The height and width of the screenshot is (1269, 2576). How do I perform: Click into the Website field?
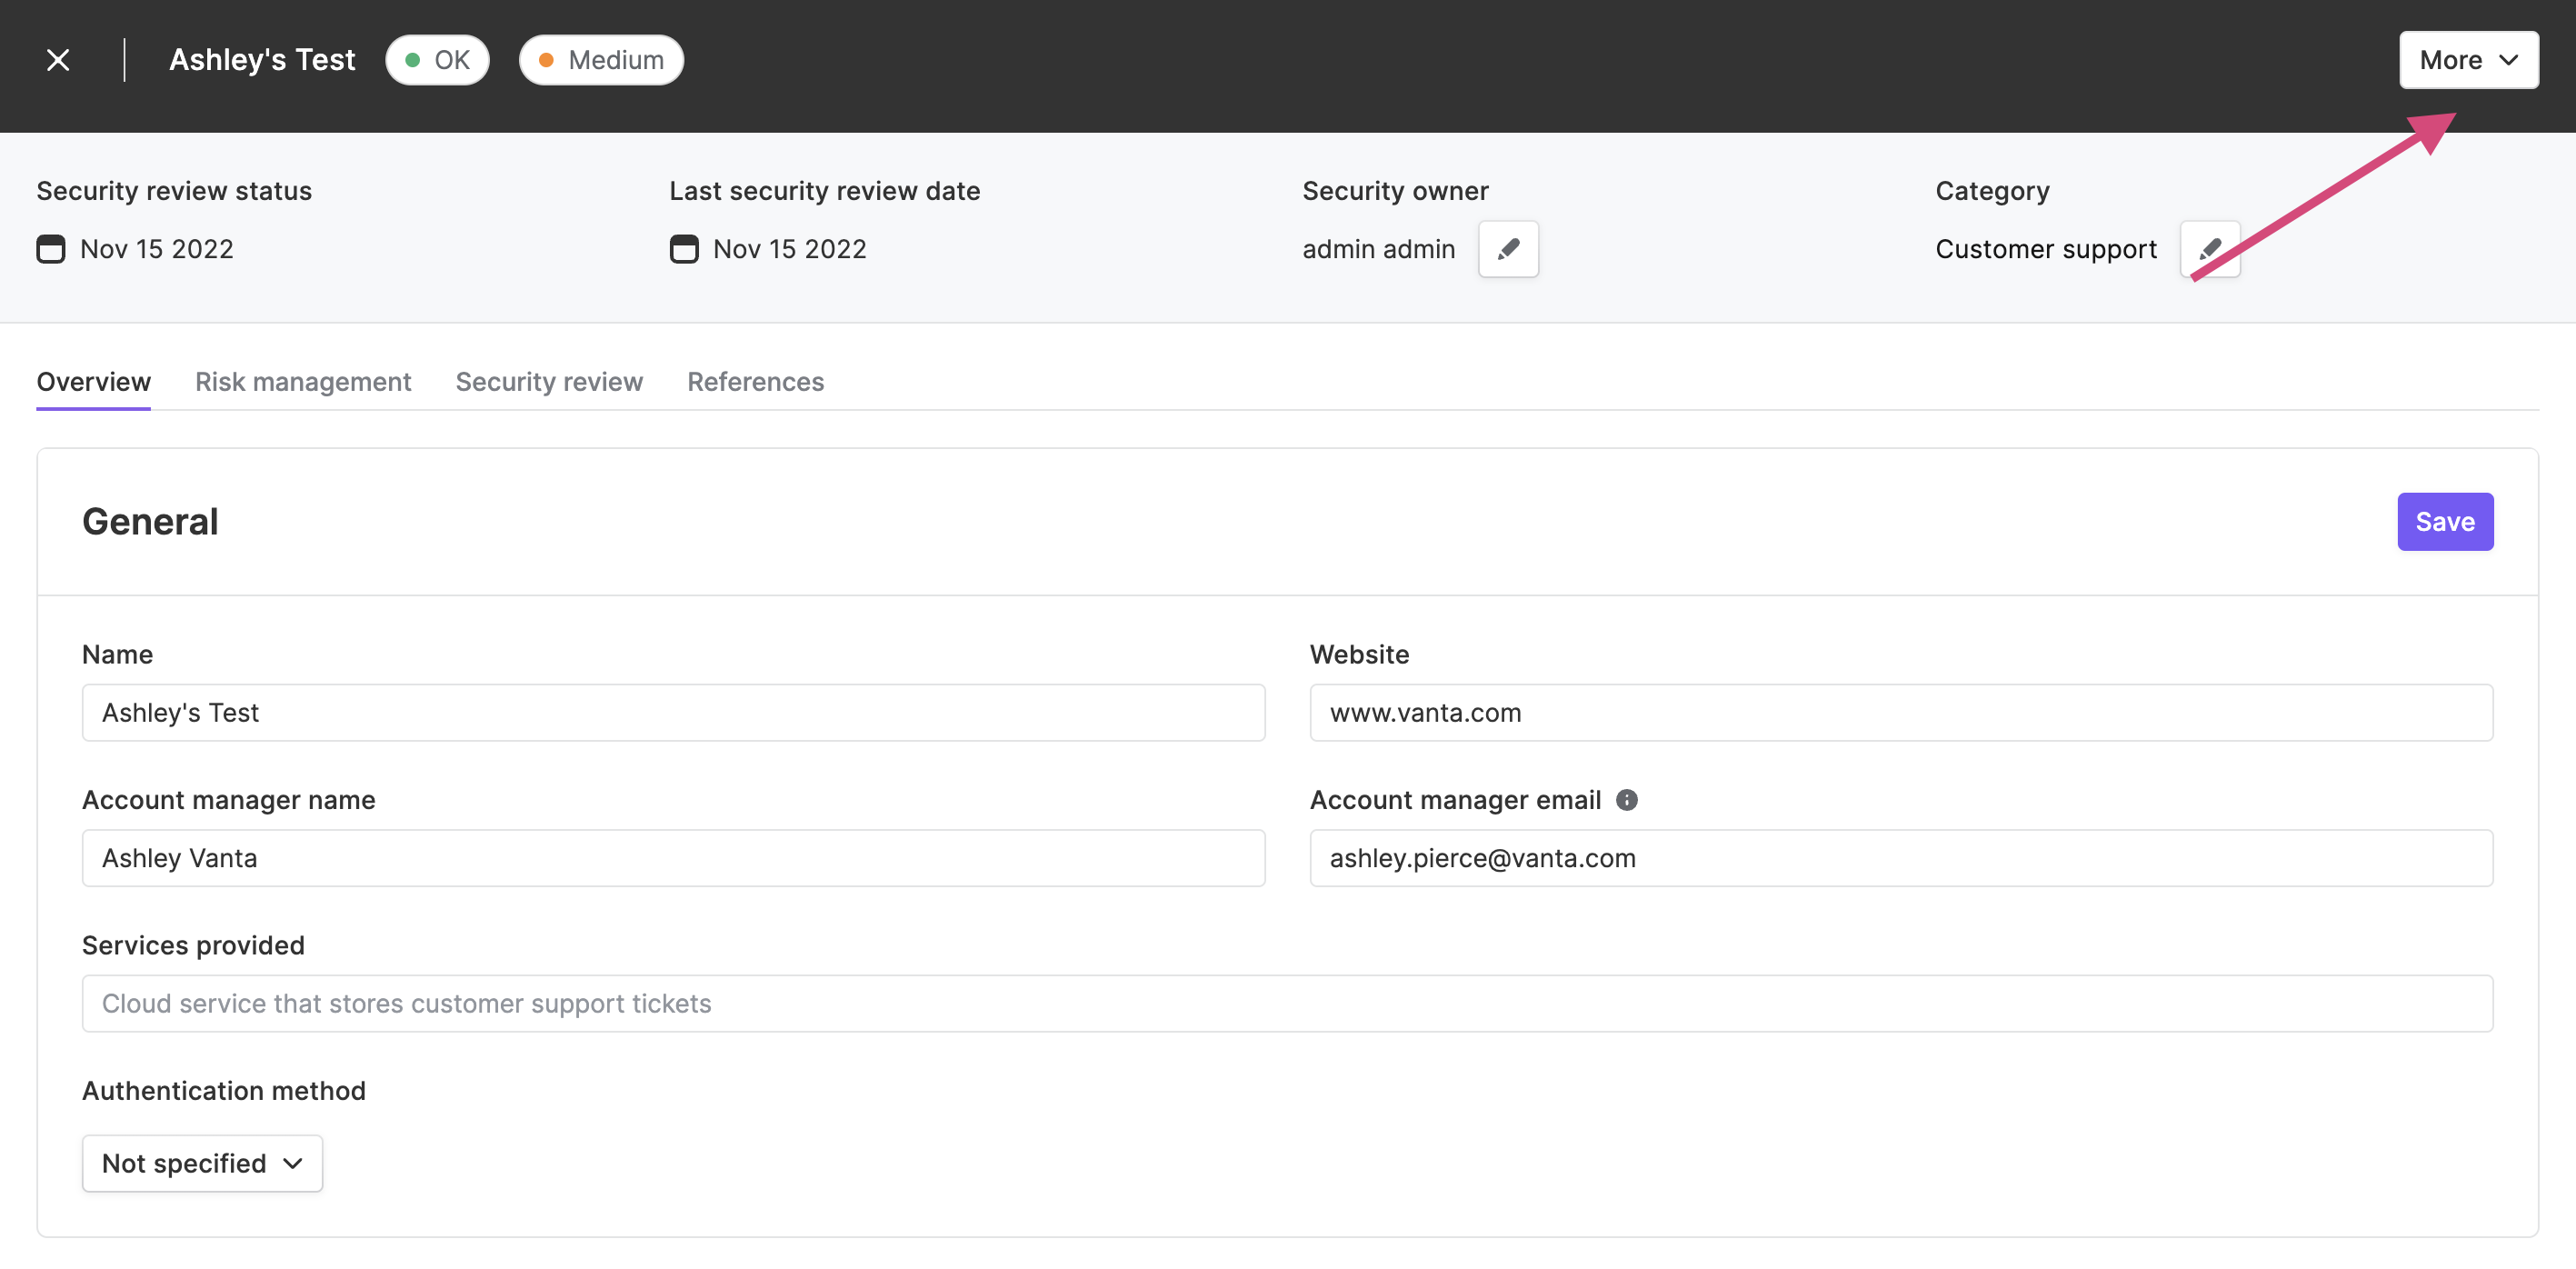(x=1901, y=713)
